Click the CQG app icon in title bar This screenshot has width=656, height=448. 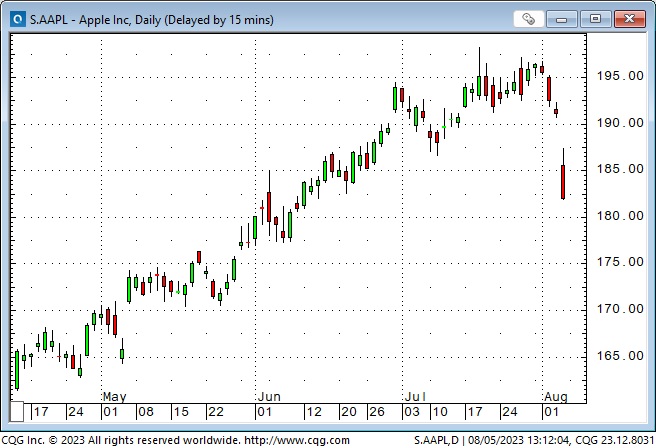pyautogui.click(x=18, y=19)
